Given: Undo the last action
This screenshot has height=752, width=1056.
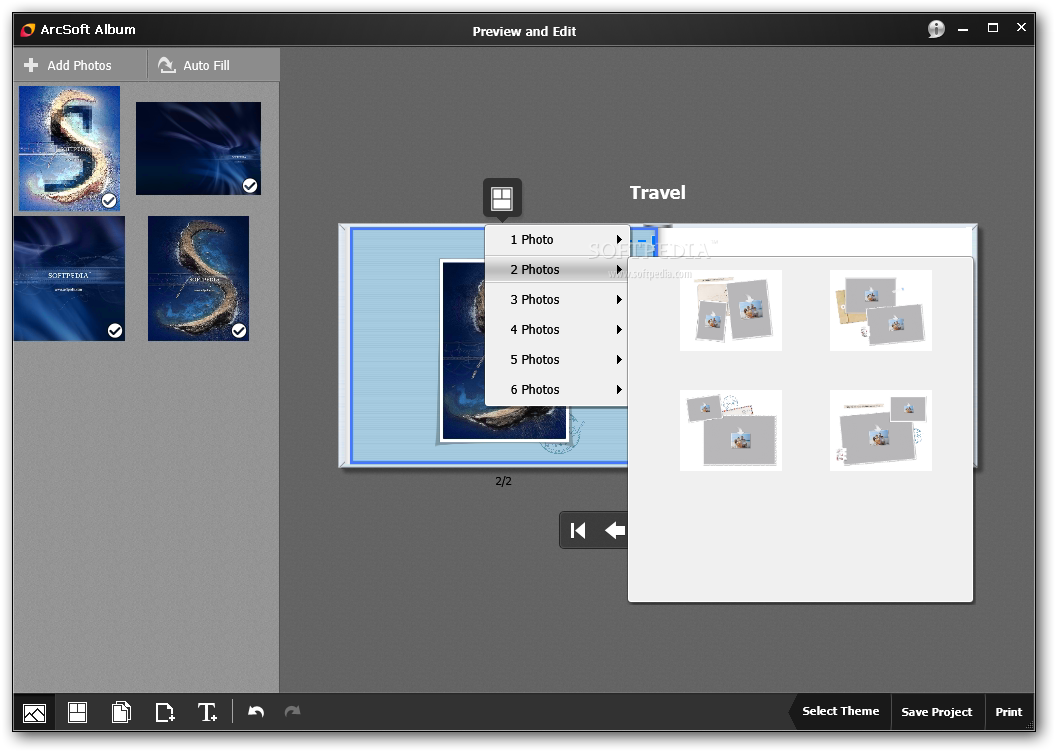Looking at the screenshot, I should (x=256, y=712).
